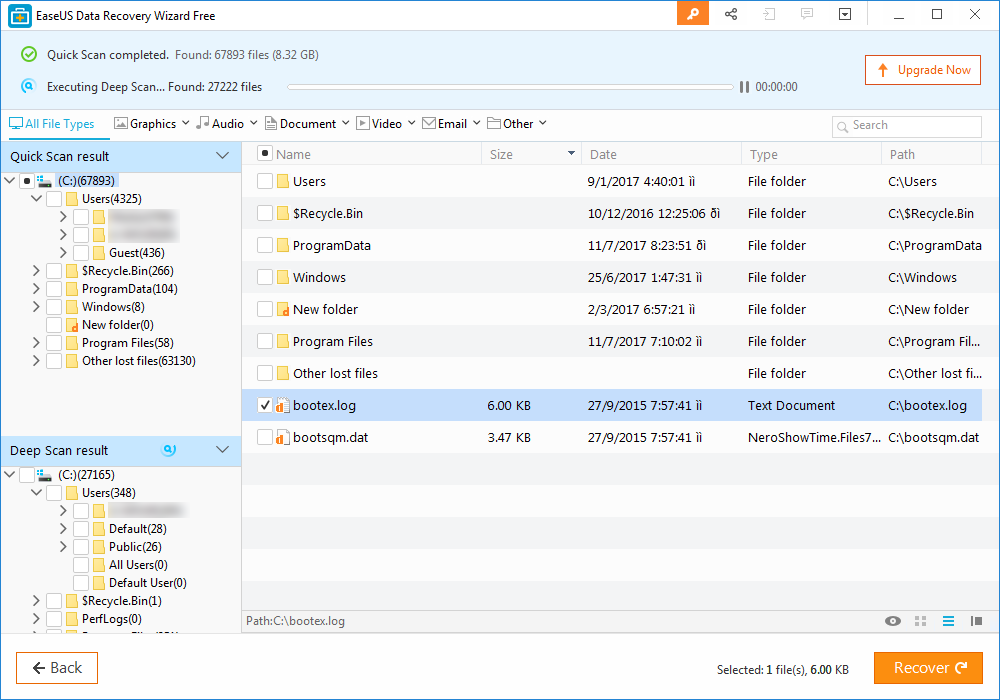Open the title bar dropdown menu icon
The width and height of the screenshot is (1000, 700).
tap(845, 14)
